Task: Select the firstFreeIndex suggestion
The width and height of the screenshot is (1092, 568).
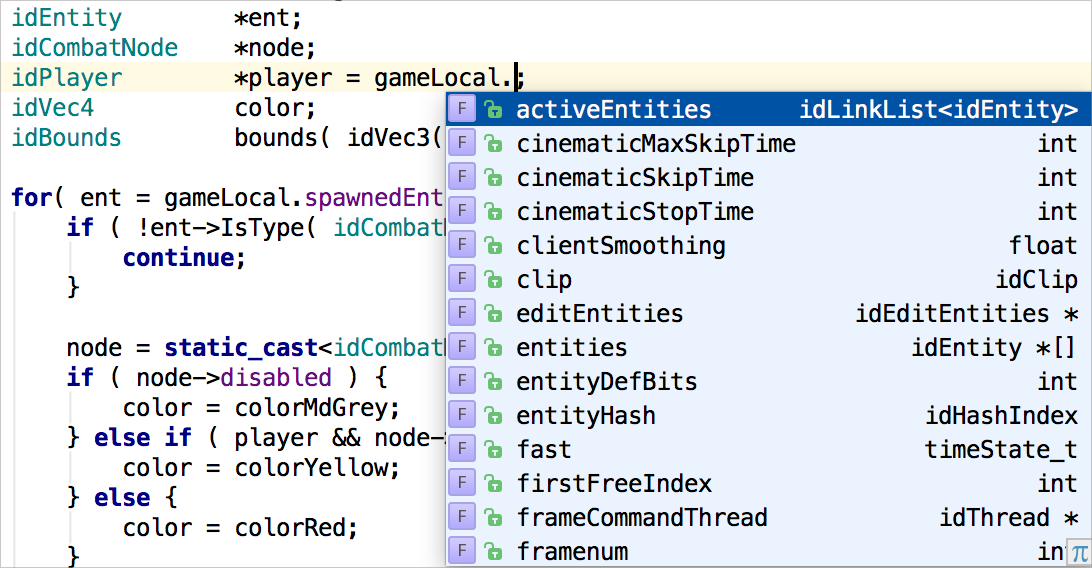Action: point(614,484)
